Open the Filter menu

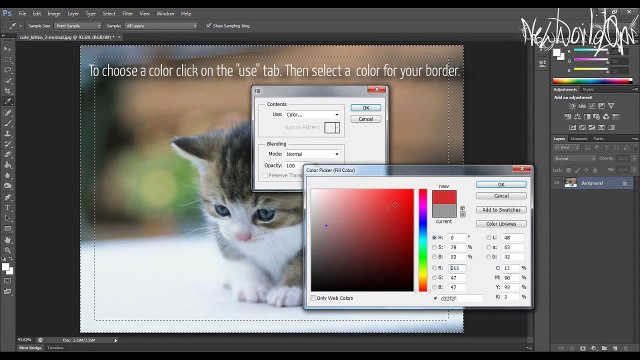point(127,13)
